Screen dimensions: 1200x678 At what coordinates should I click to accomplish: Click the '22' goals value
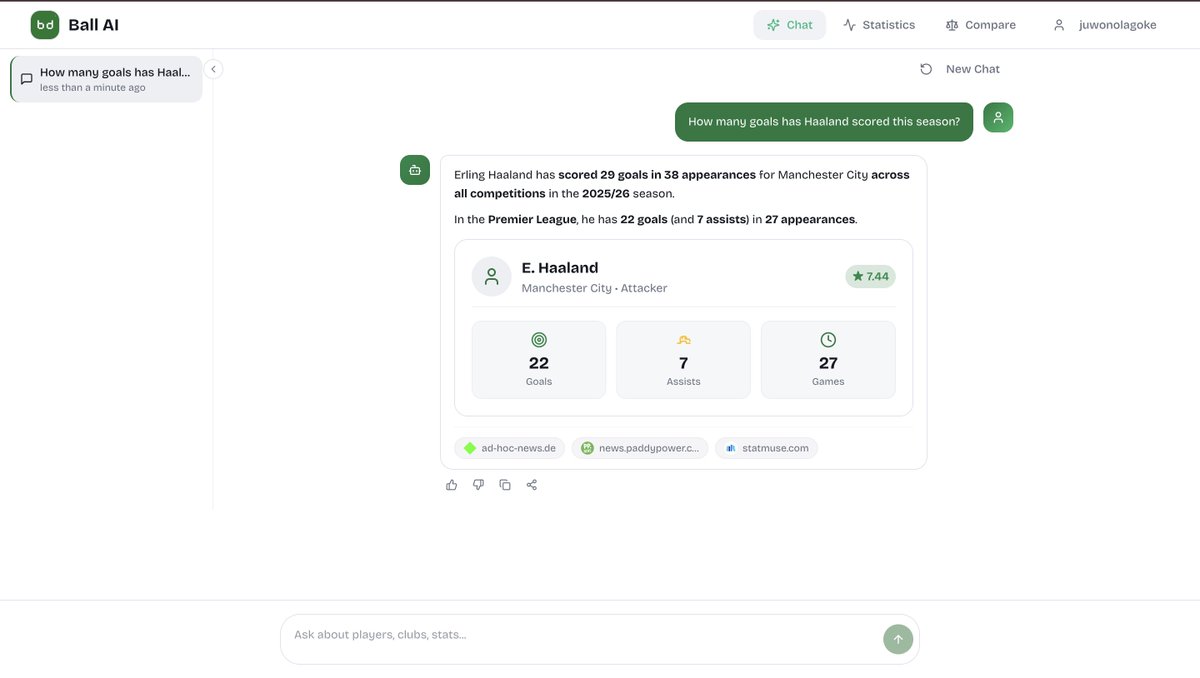539,363
